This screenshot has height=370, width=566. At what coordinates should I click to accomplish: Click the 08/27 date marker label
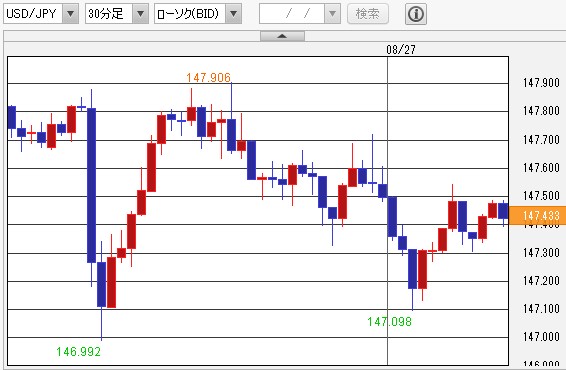pos(401,49)
